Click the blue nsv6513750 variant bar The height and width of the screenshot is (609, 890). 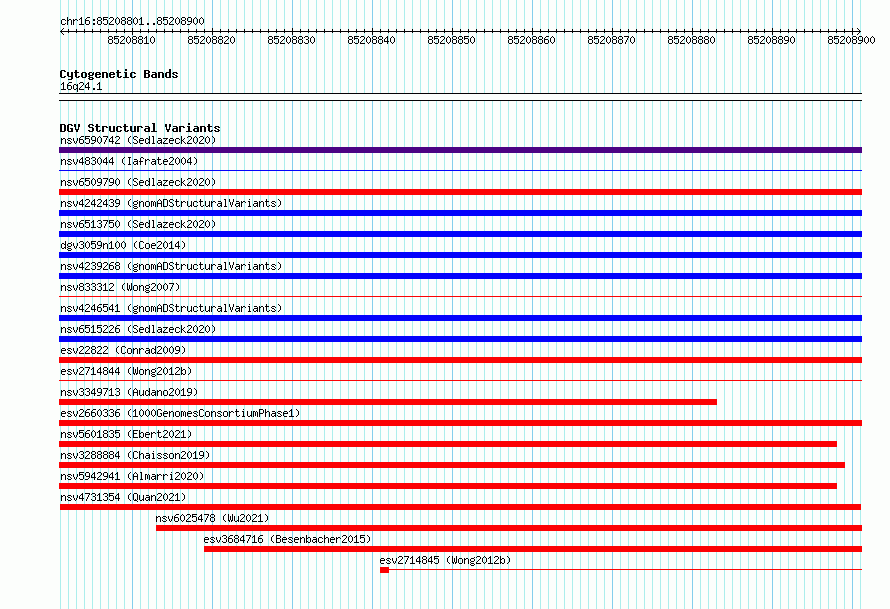pos(460,234)
